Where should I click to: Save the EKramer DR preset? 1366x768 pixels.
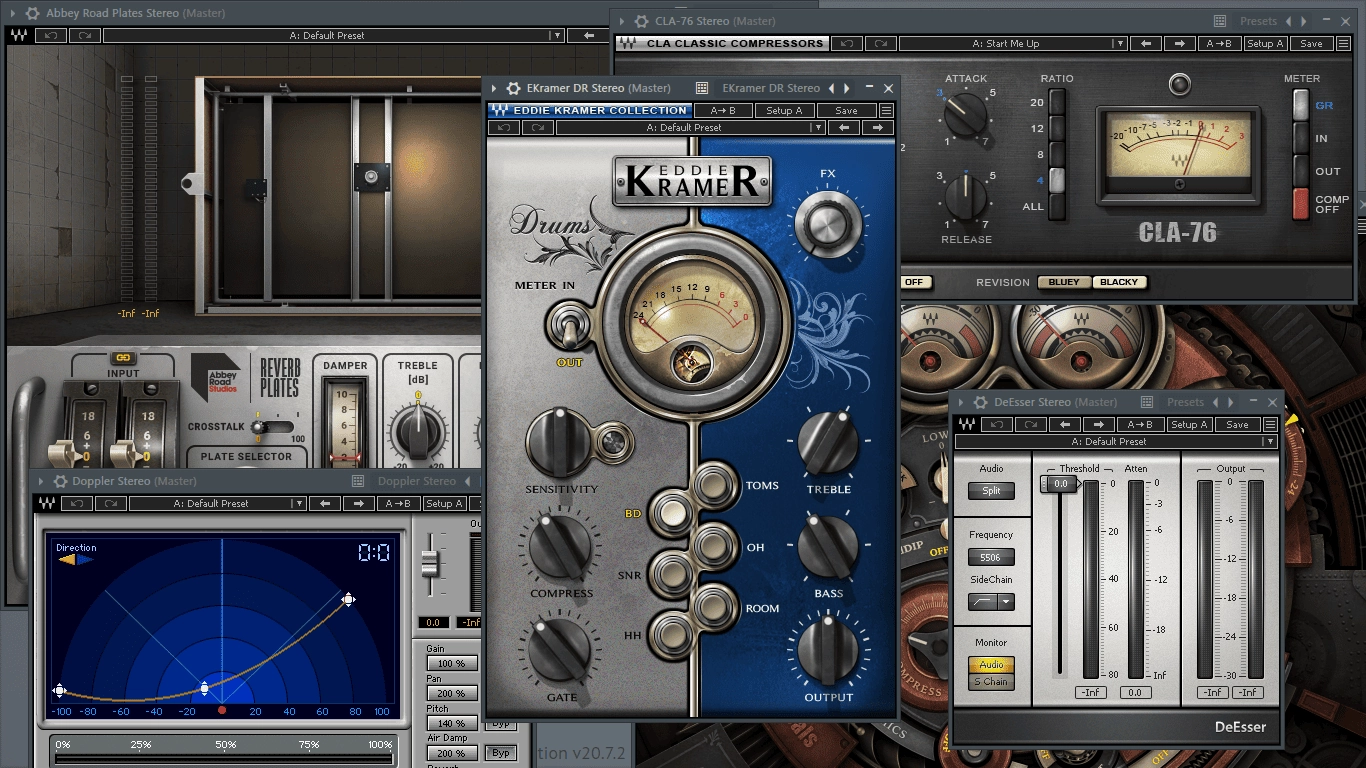(846, 110)
